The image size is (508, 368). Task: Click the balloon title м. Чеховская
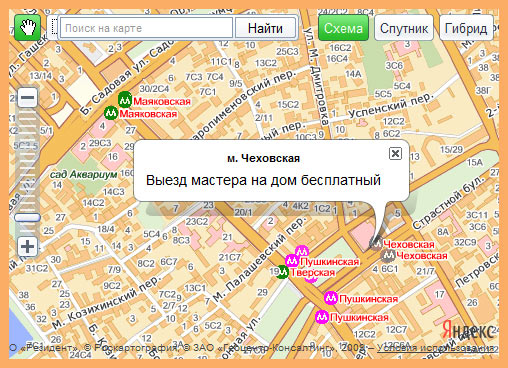(x=263, y=158)
